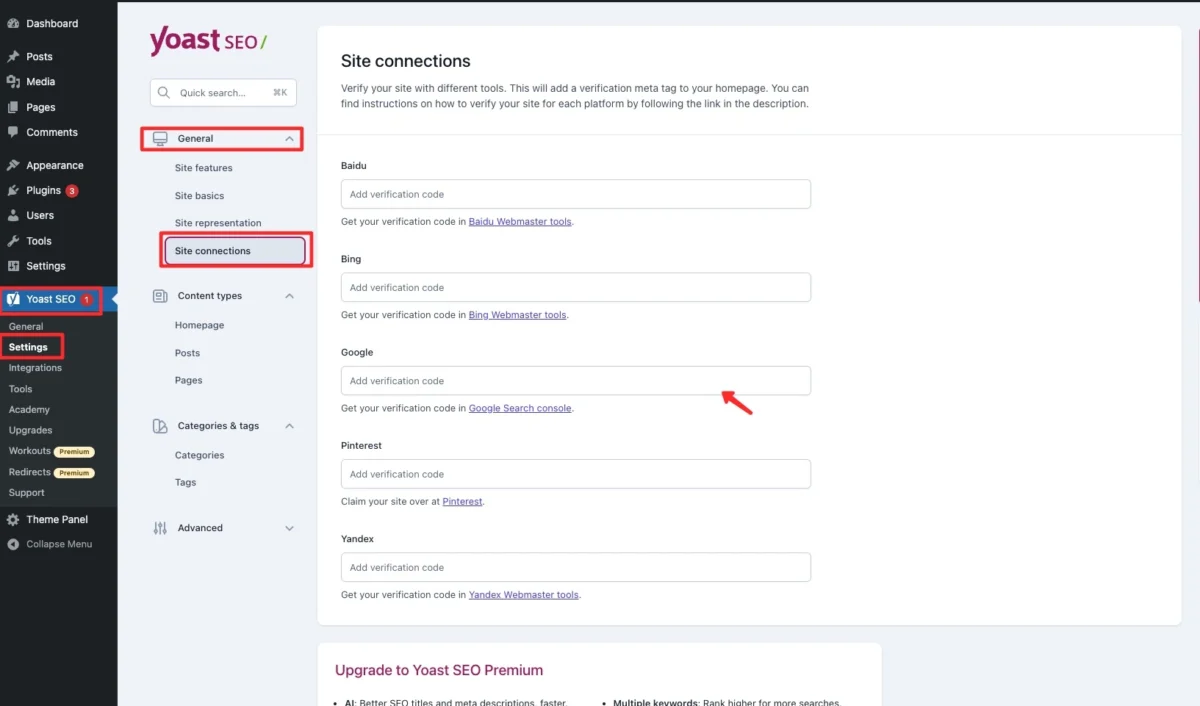Follow the Google Search console link

(520, 408)
